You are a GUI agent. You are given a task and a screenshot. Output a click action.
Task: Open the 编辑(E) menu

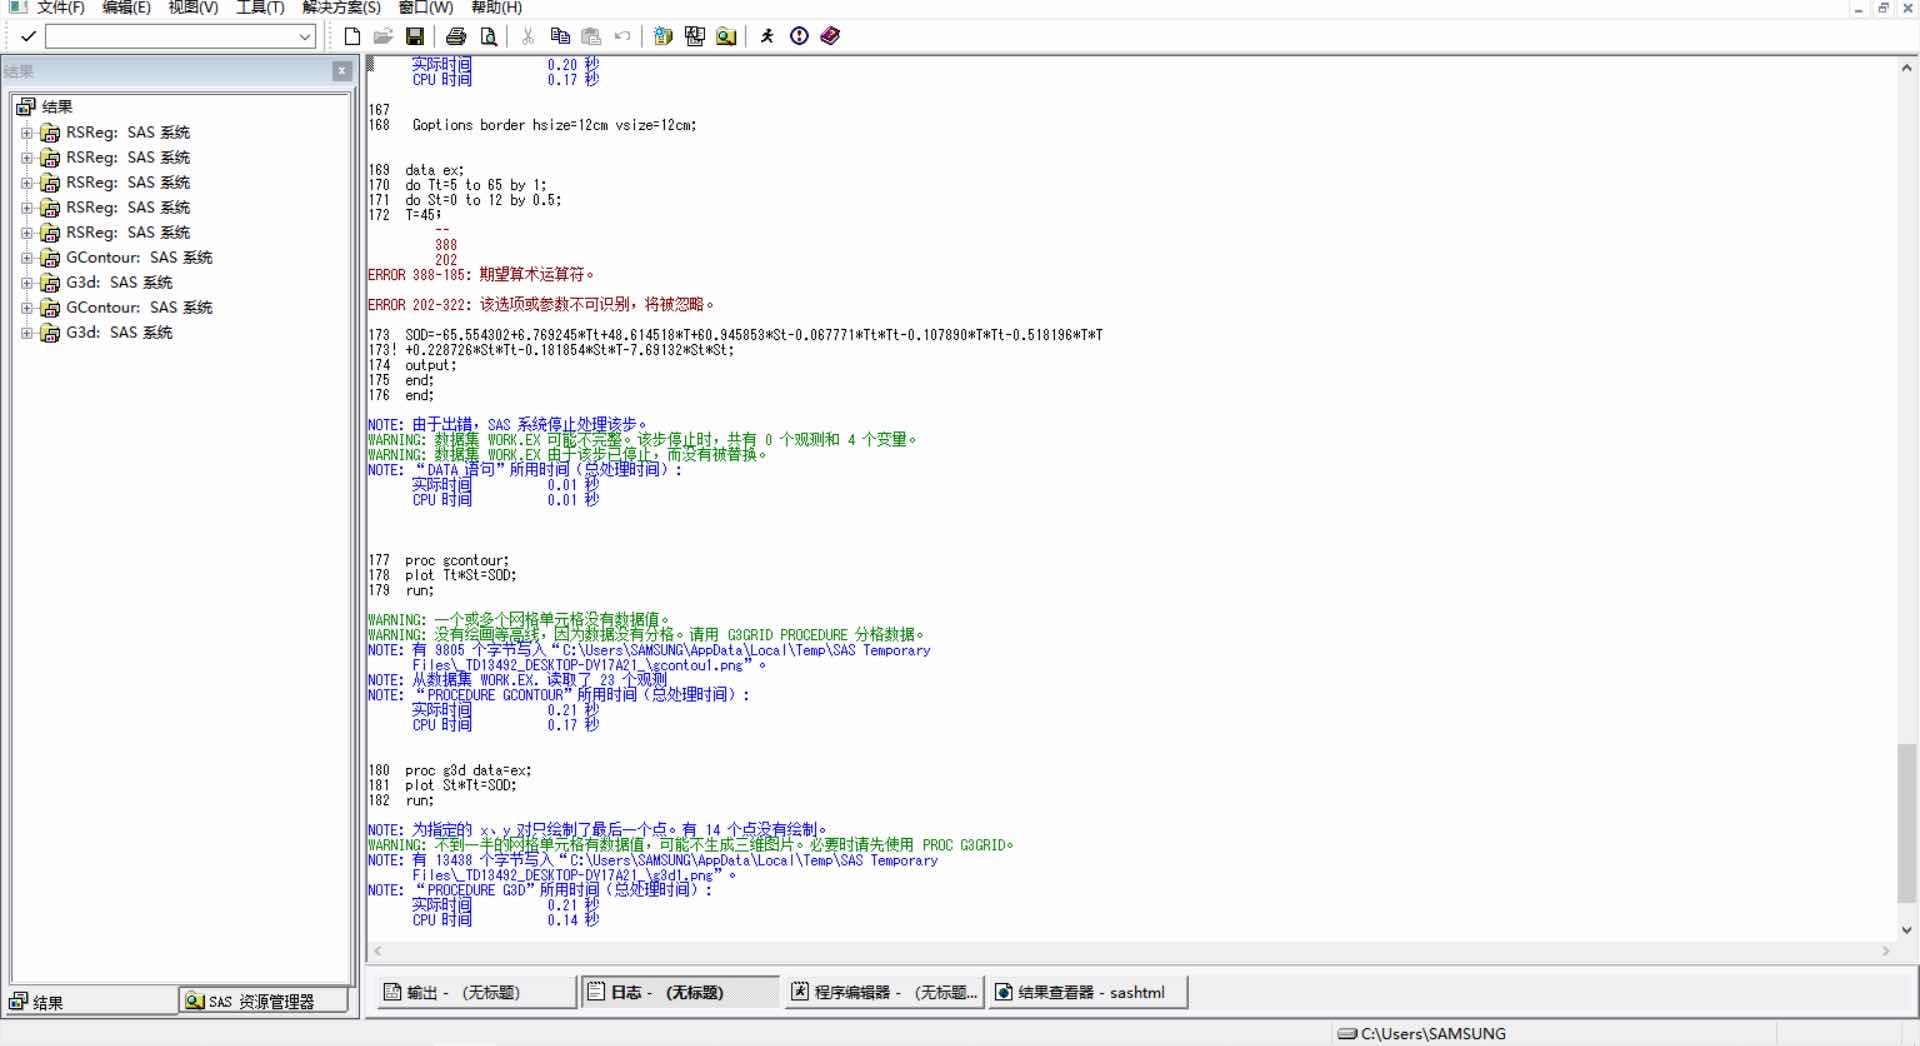pos(126,7)
